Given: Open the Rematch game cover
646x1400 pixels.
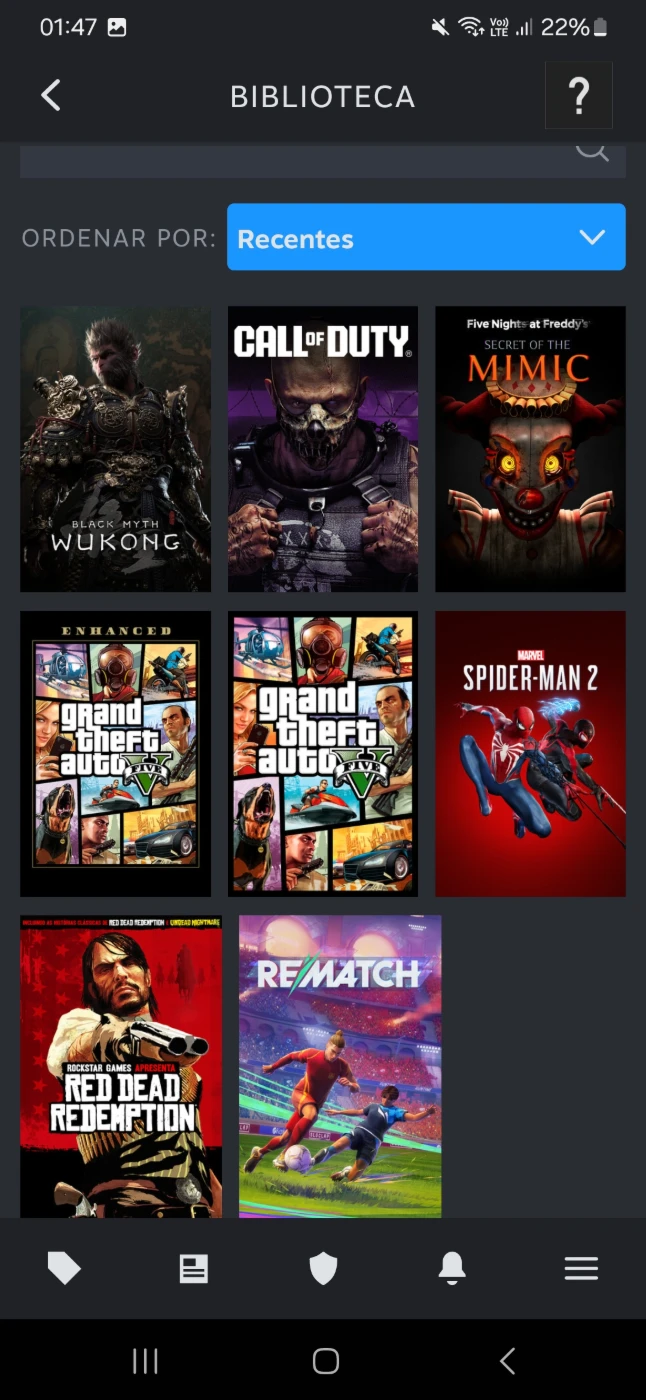Looking at the screenshot, I should (x=340, y=1066).
